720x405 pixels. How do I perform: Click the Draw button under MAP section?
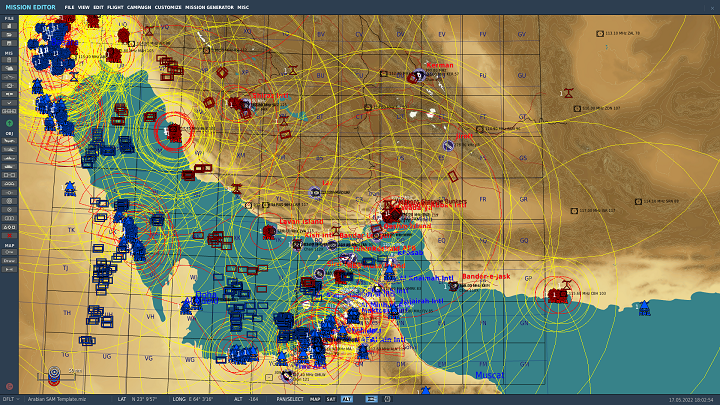tap(9, 260)
